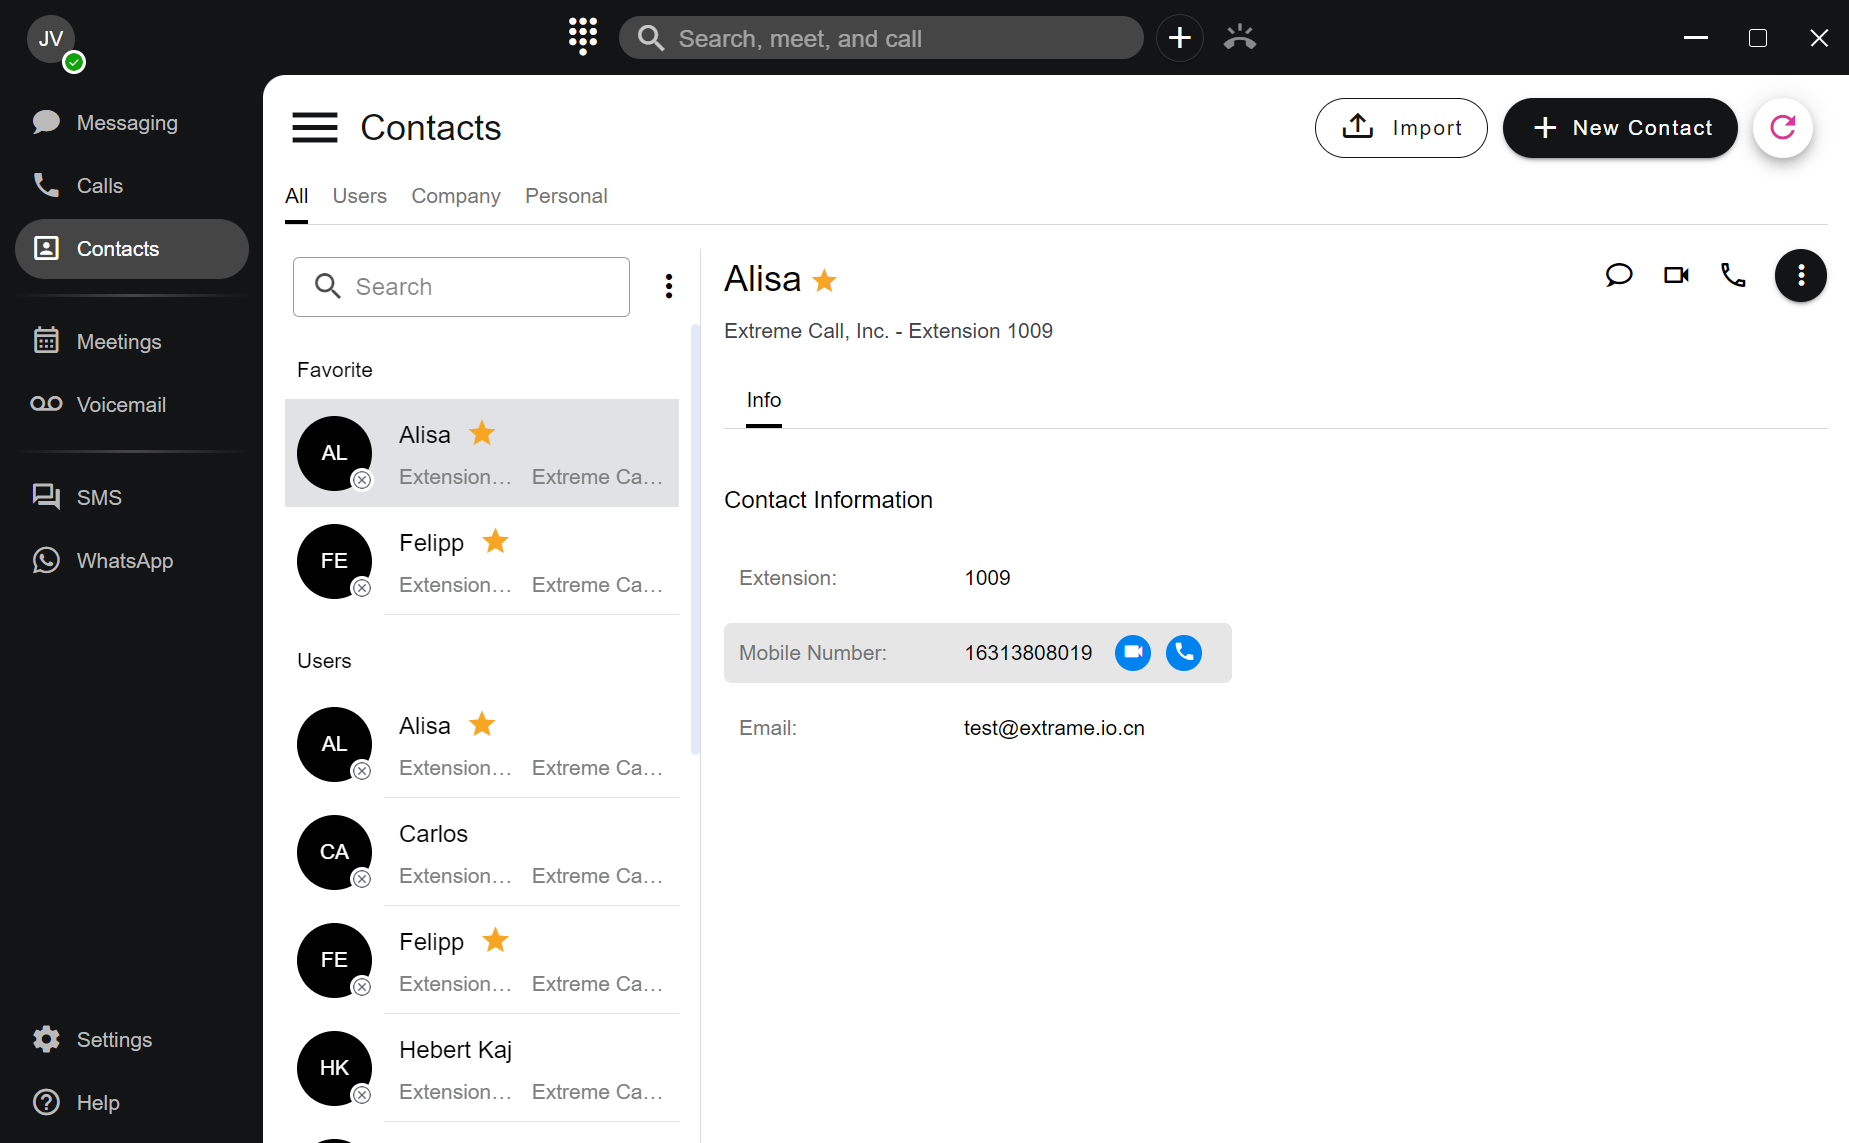This screenshot has width=1849, height=1143.
Task: Click the contact list scrollbar
Action: (695, 540)
